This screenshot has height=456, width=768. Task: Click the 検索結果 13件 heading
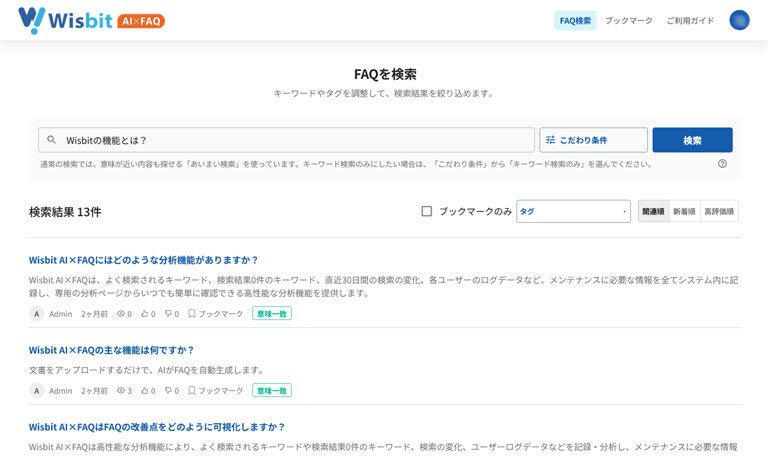pos(65,212)
